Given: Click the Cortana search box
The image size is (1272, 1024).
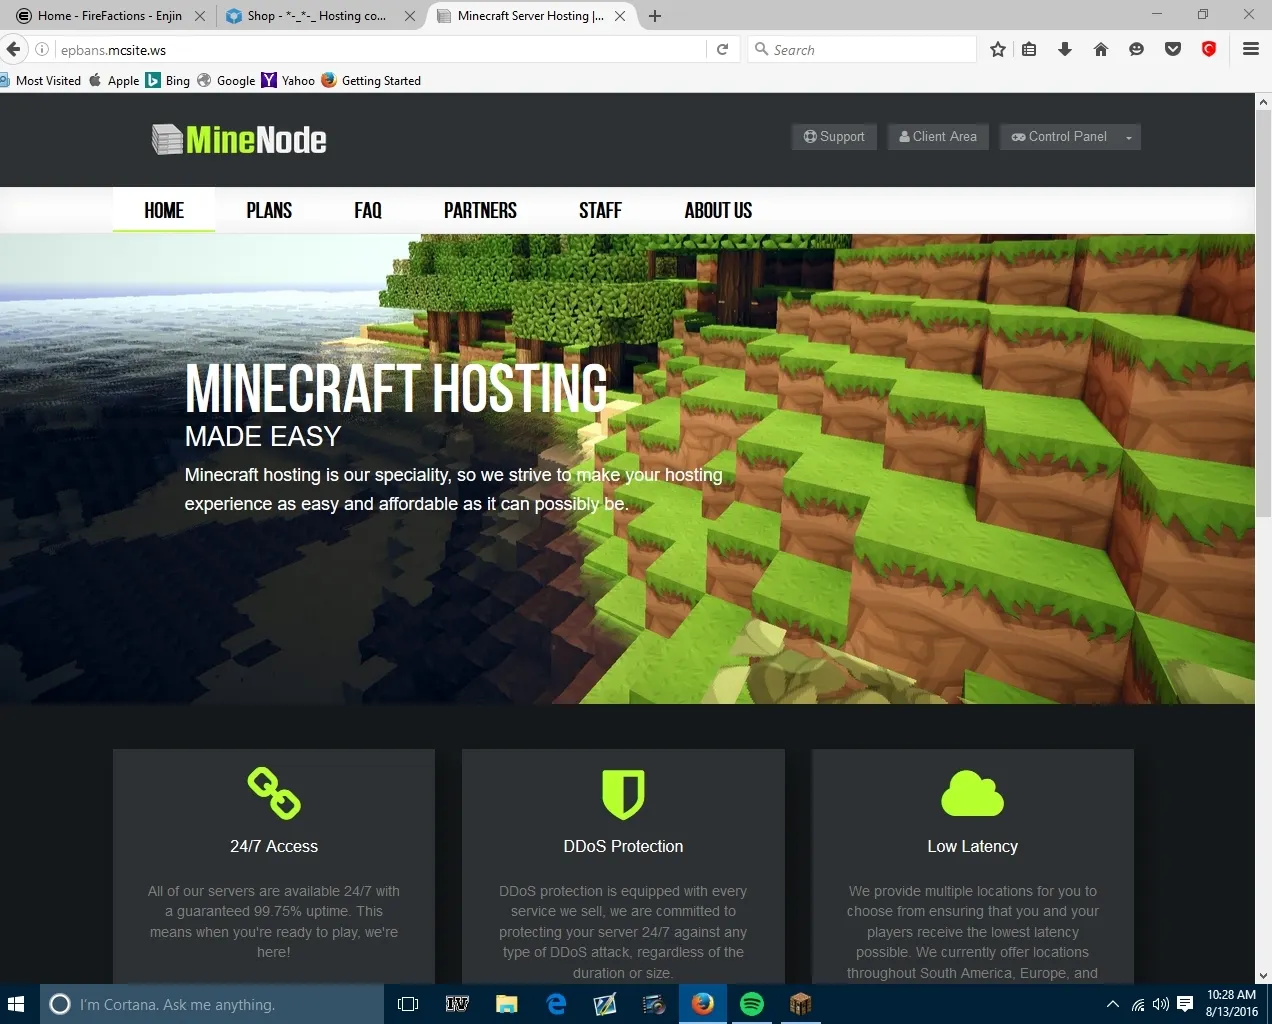Looking at the screenshot, I should tap(212, 1004).
